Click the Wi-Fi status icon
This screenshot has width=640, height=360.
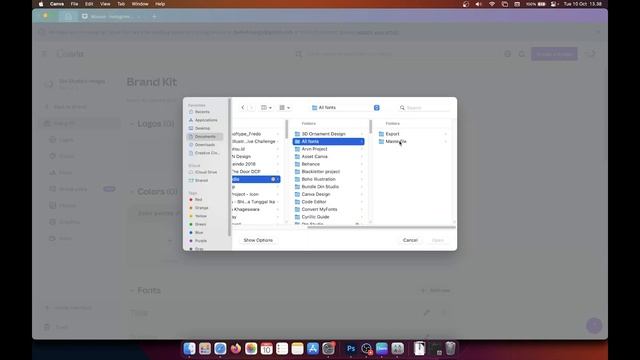click(x=492, y=4)
